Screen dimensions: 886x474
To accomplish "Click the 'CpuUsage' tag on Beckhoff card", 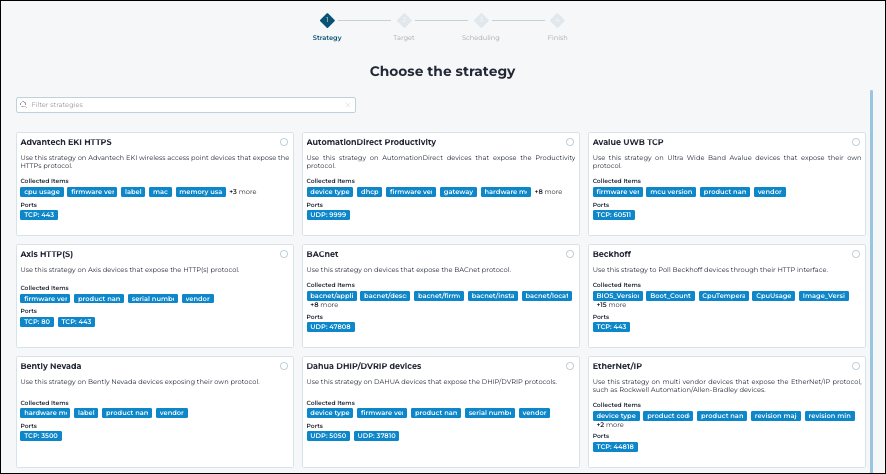I will 774,296.
